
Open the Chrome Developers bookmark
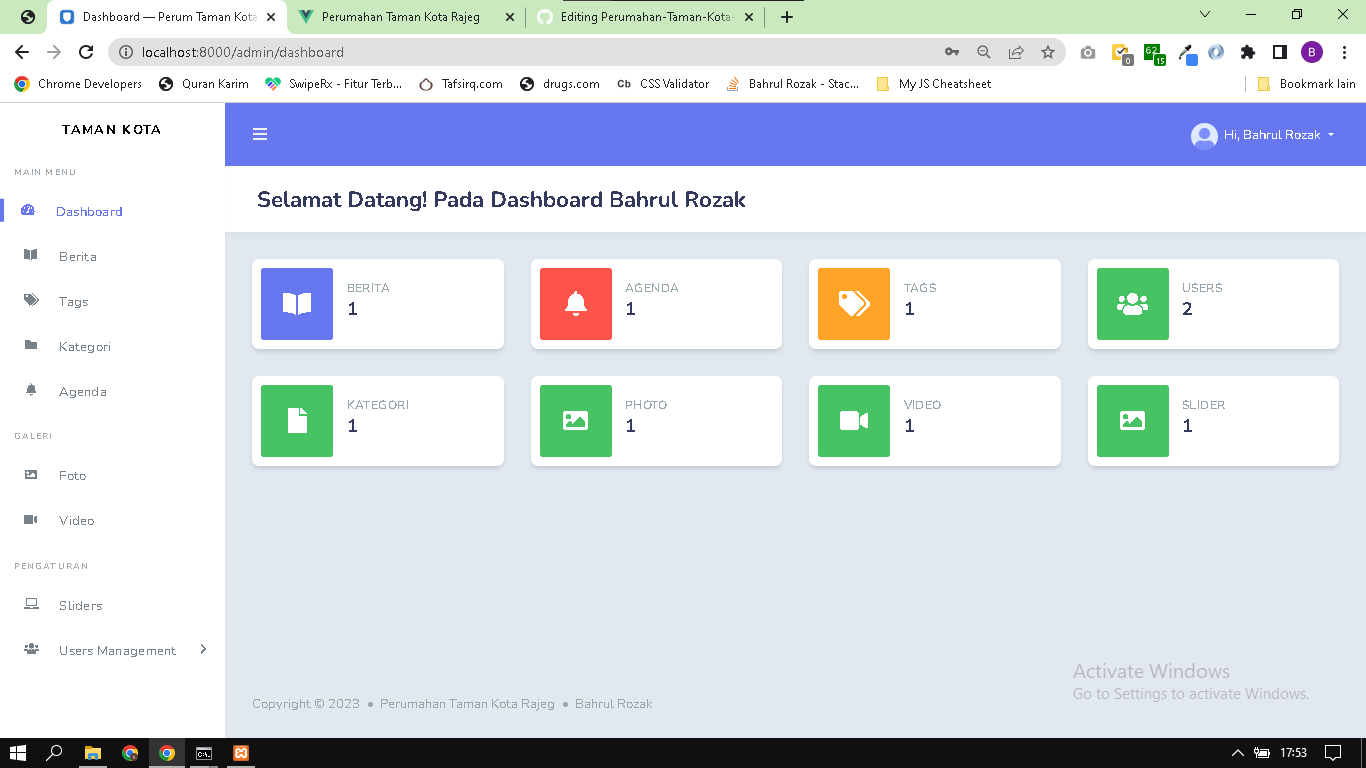(x=78, y=84)
